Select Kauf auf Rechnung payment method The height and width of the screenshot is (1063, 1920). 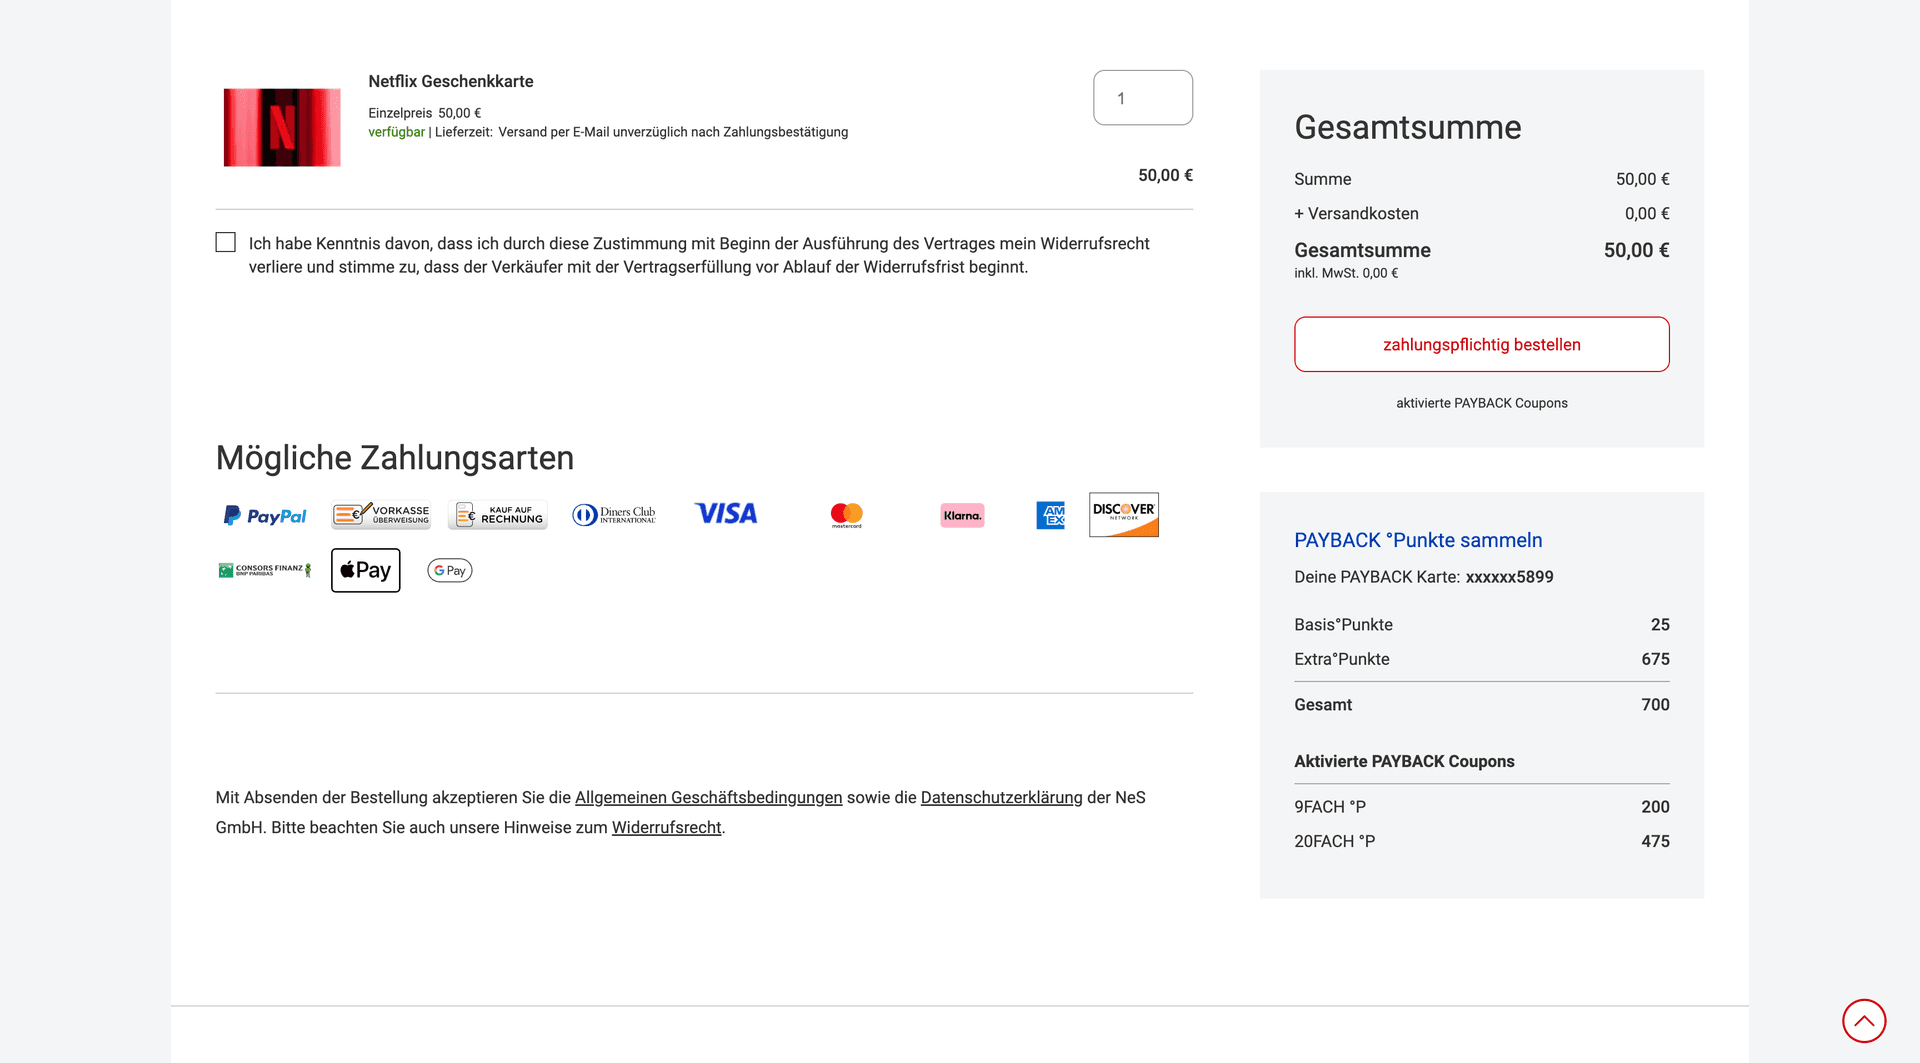click(x=497, y=514)
